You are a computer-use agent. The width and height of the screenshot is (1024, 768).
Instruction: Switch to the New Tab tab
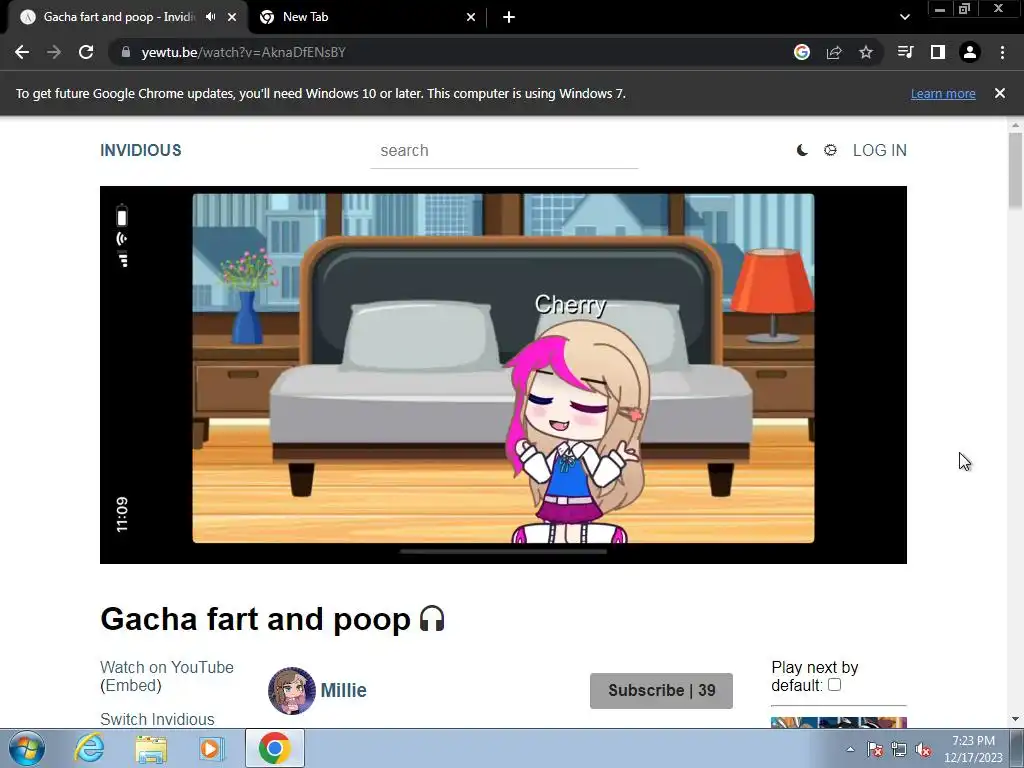coord(368,17)
